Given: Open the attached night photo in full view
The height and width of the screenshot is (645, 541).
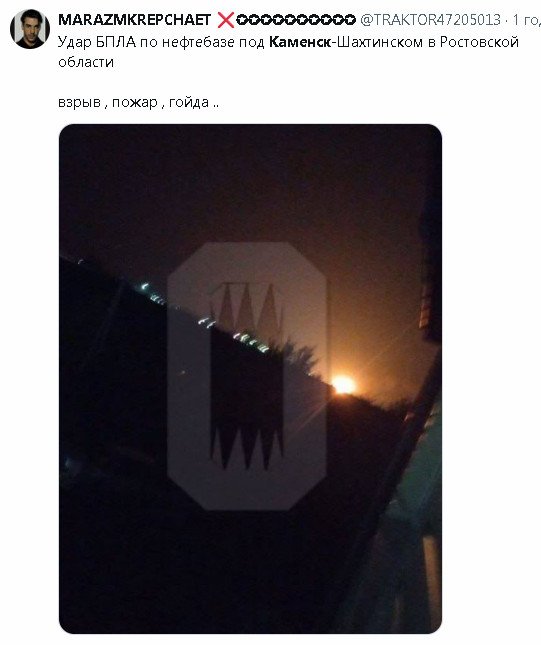Looking at the screenshot, I should click(250, 378).
